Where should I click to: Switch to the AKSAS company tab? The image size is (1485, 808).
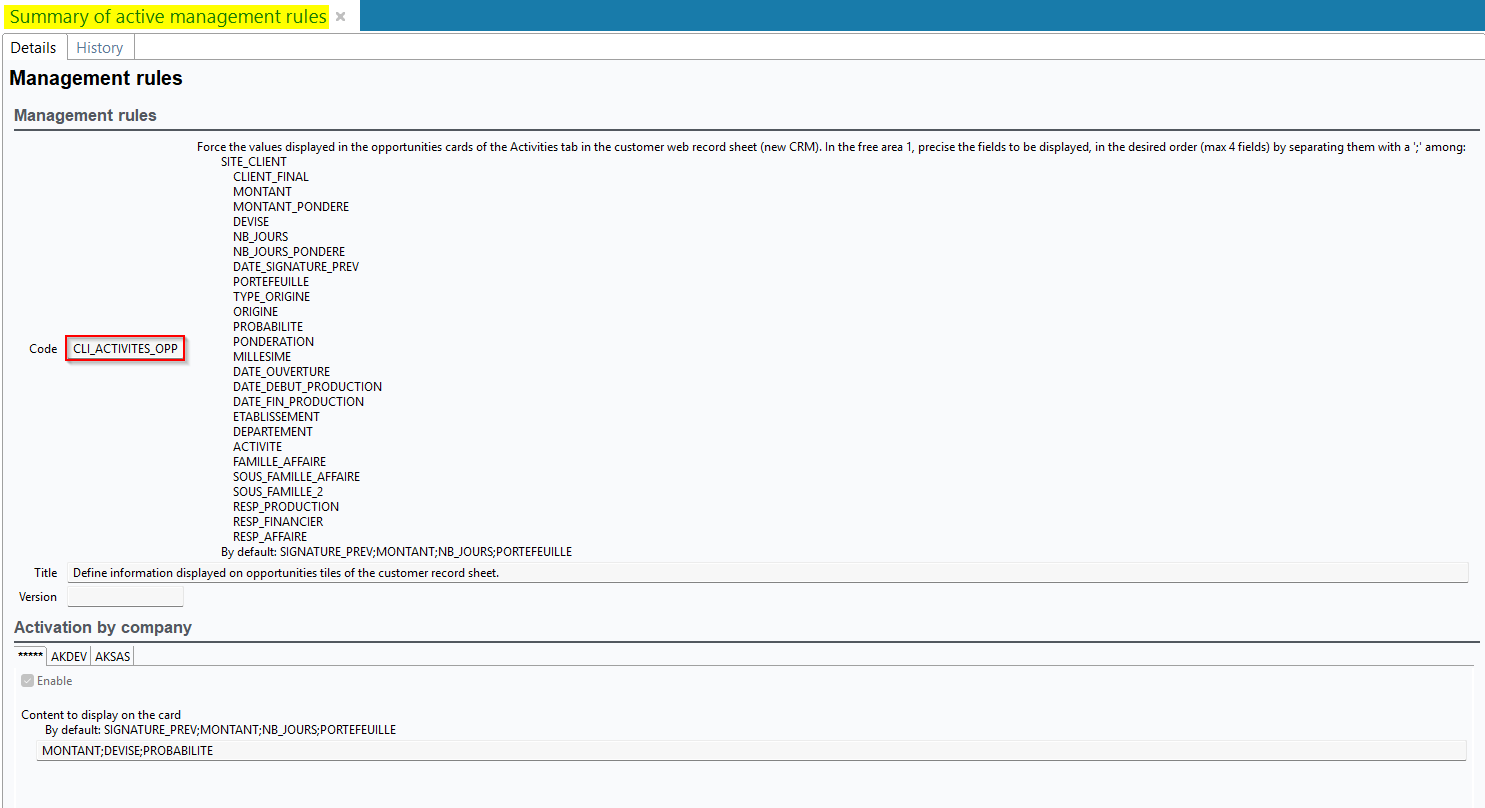point(112,657)
